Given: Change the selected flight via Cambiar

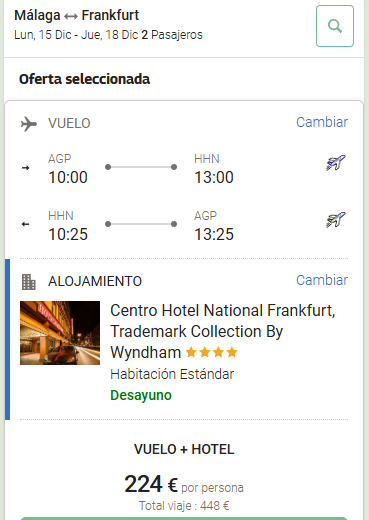Looking at the screenshot, I should [x=322, y=122].
